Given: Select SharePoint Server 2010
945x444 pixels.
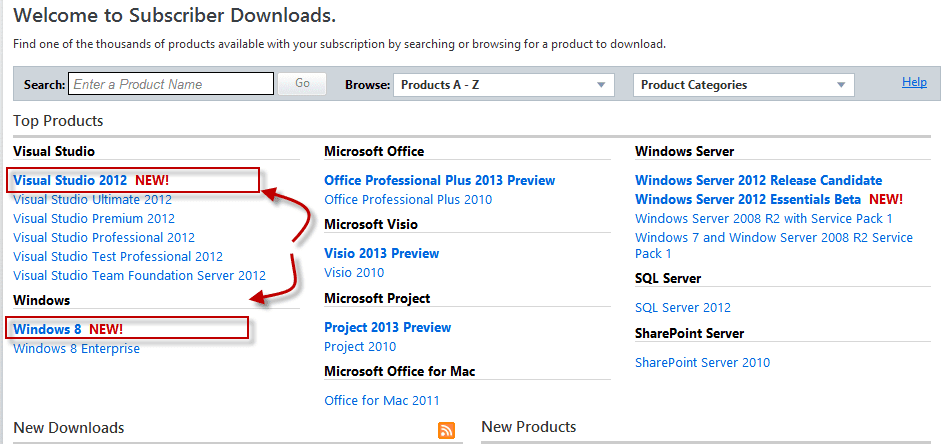Looking at the screenshot, I should (702, 363).
